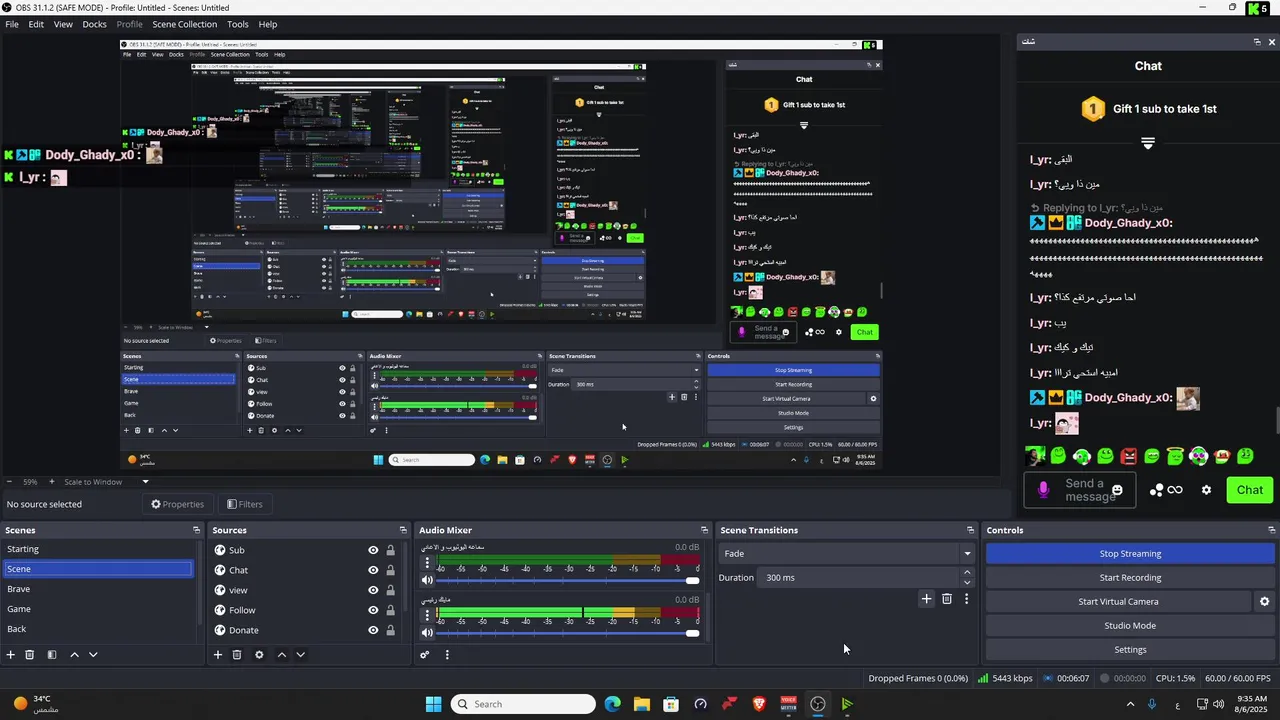Toggle visibility of Donate source
The width and height of the screenshot is (1280, 720).
373,630
